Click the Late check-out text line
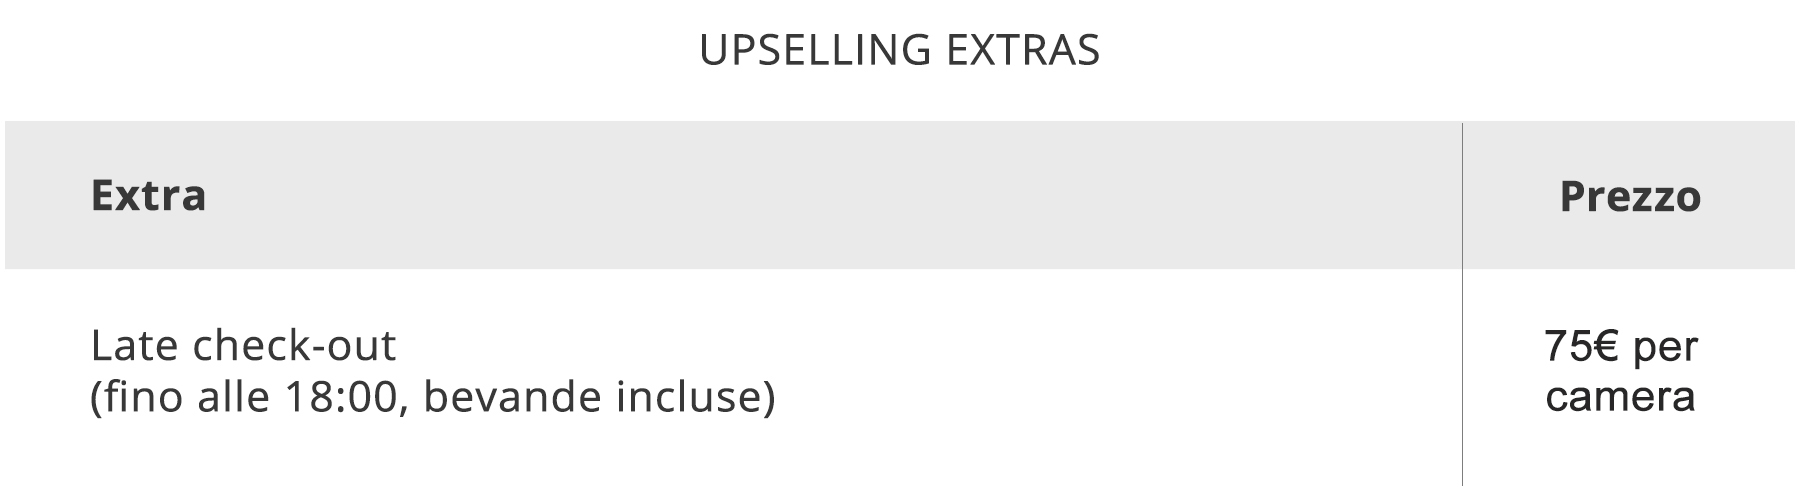Screen dimensions: 1800x500 click(x=243, y=346)
